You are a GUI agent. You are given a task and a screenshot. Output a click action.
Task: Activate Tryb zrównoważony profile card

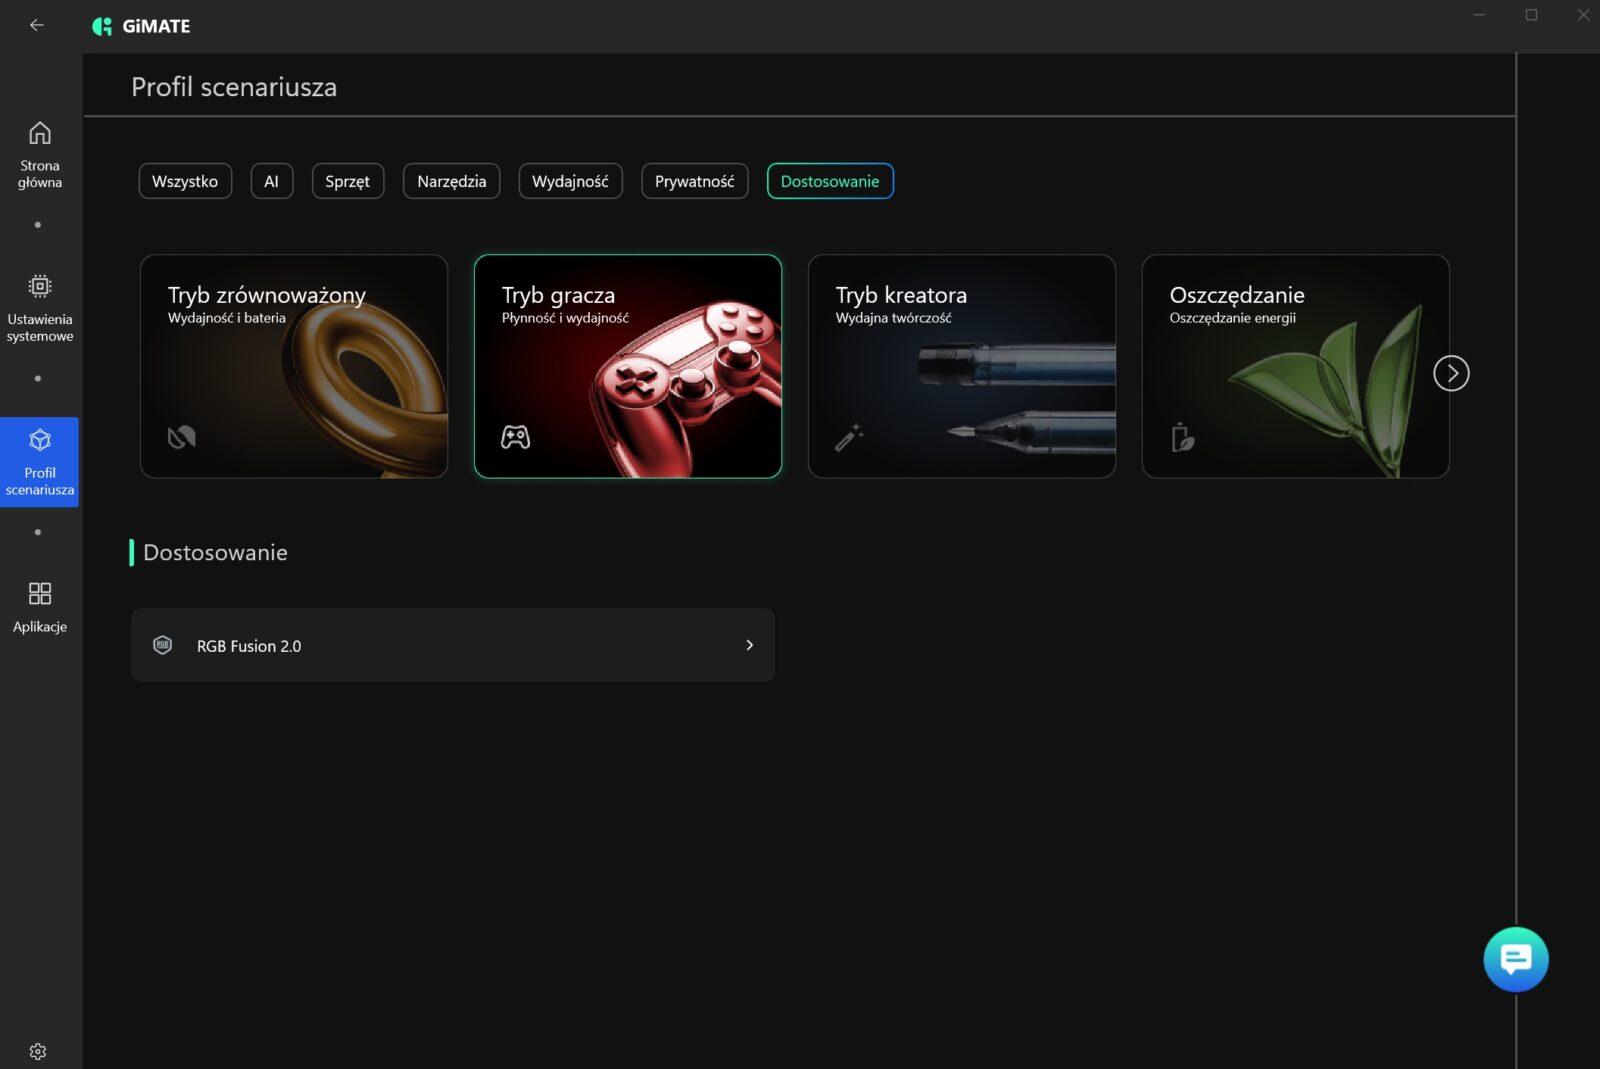tap(294, 366)
